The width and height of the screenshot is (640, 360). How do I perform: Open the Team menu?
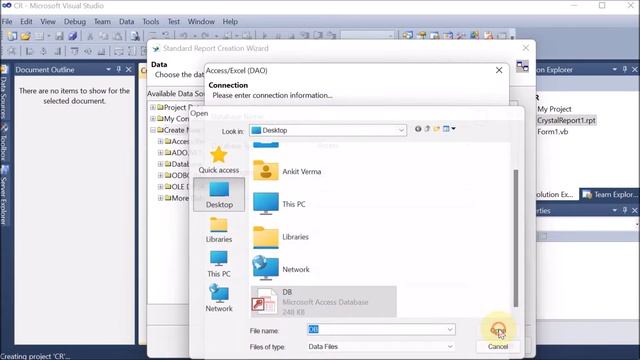pyautogui.click(x=102, y=22)
